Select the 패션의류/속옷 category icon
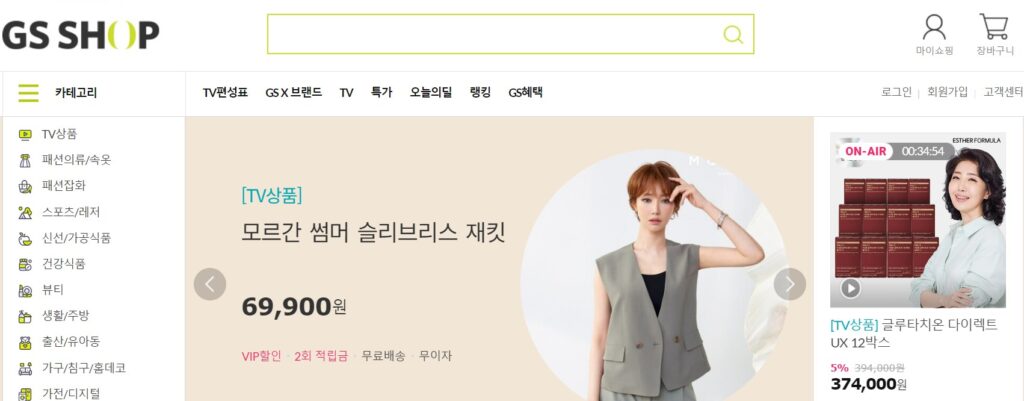The width and height of the screenshot is (1024, 401). pyautogui.click(x=25, y=161)
